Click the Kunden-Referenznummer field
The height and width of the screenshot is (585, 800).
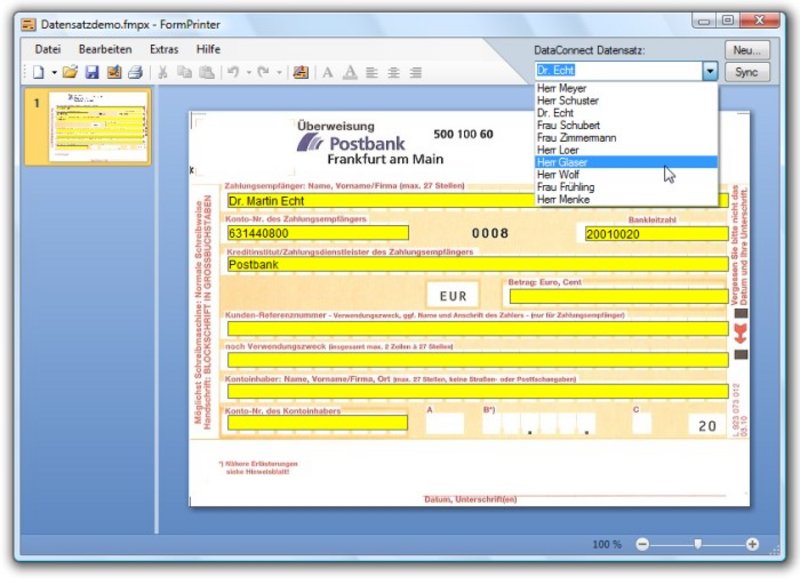pos(478,328)
